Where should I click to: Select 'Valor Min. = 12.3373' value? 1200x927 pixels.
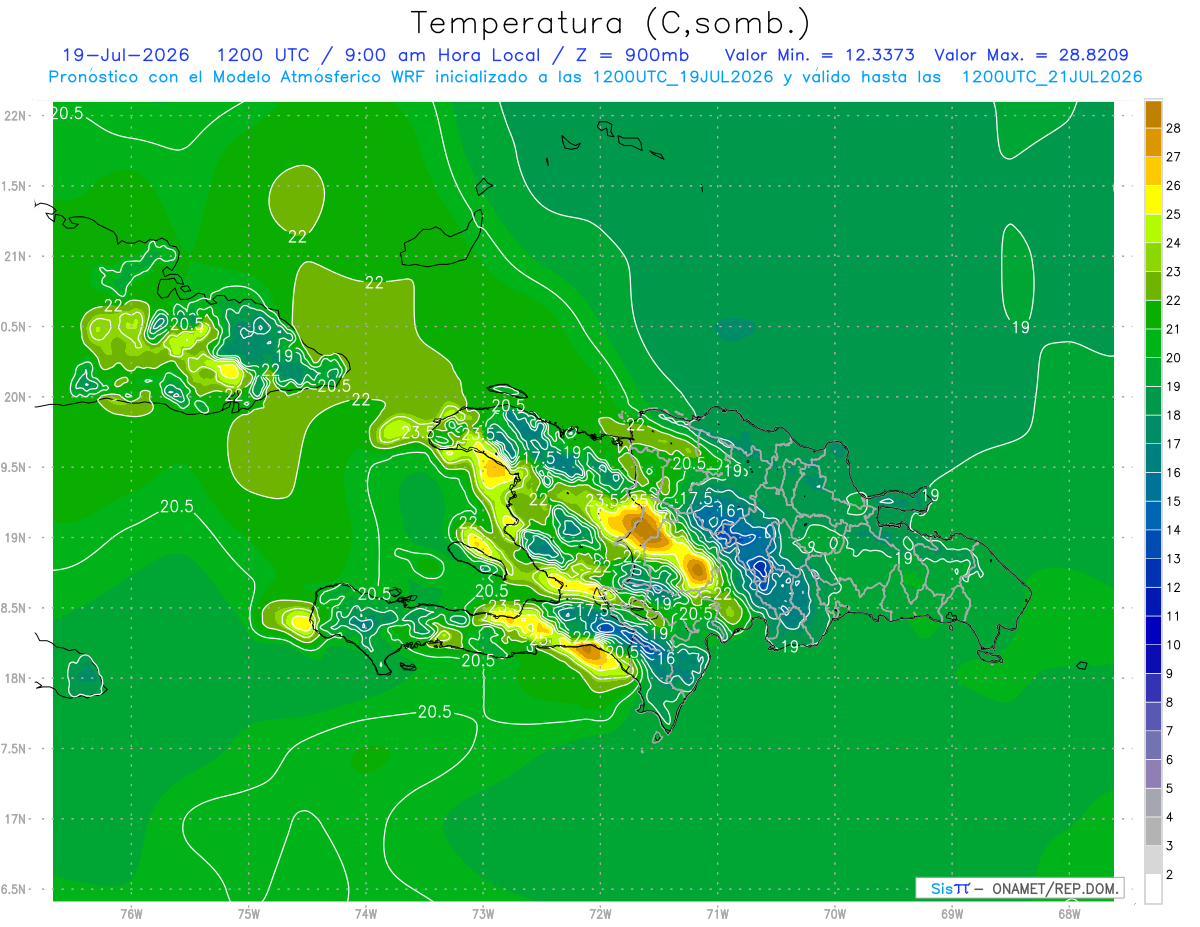tap(819, 55)
